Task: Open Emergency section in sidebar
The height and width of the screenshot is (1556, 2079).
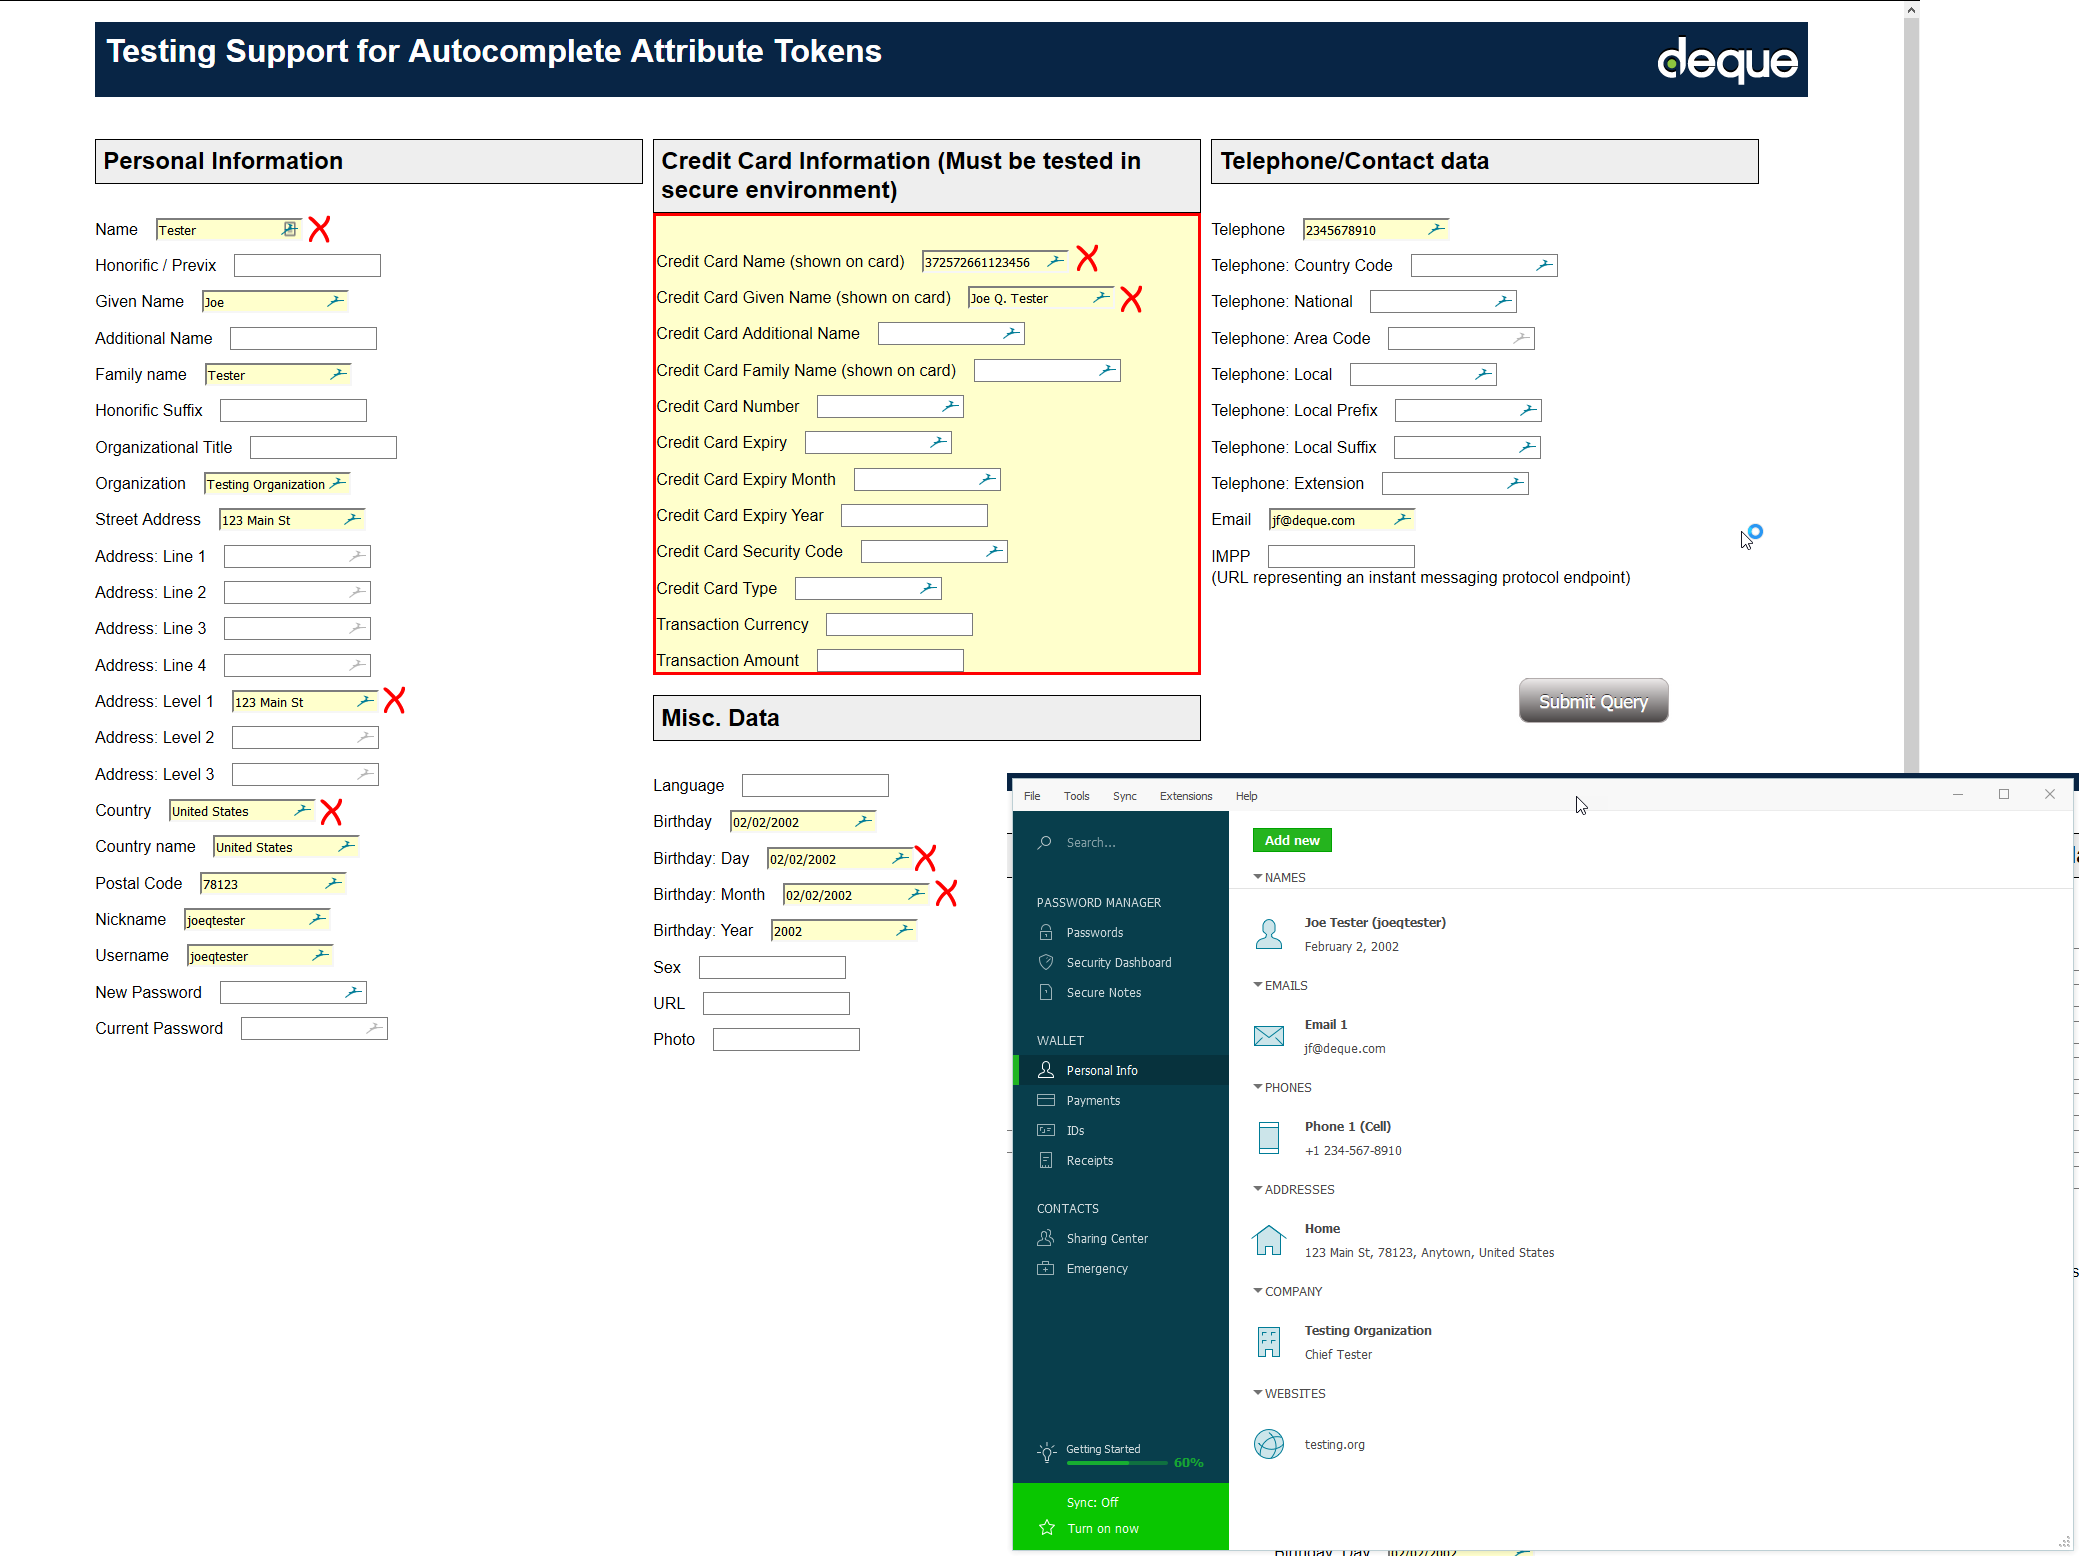Action: [x=1096, y=1268]
